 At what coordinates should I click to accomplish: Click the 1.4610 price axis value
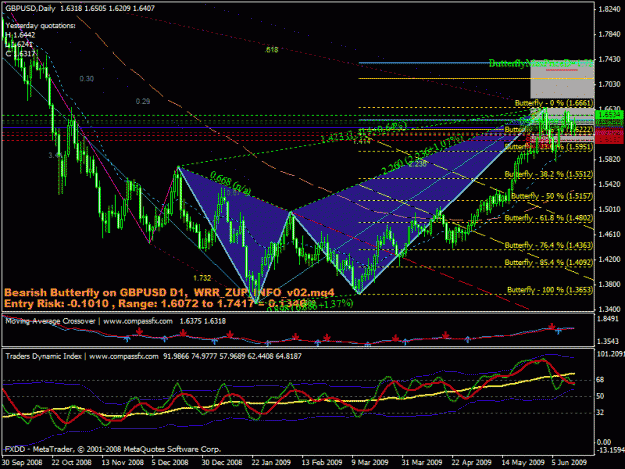point(609,234)
